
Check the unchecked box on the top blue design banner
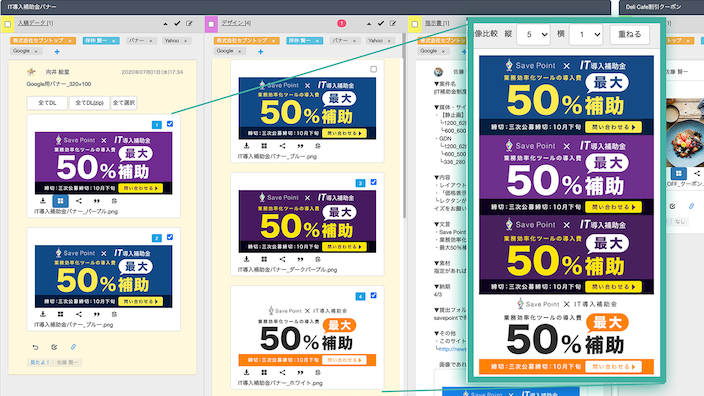(x=374, y=69)
